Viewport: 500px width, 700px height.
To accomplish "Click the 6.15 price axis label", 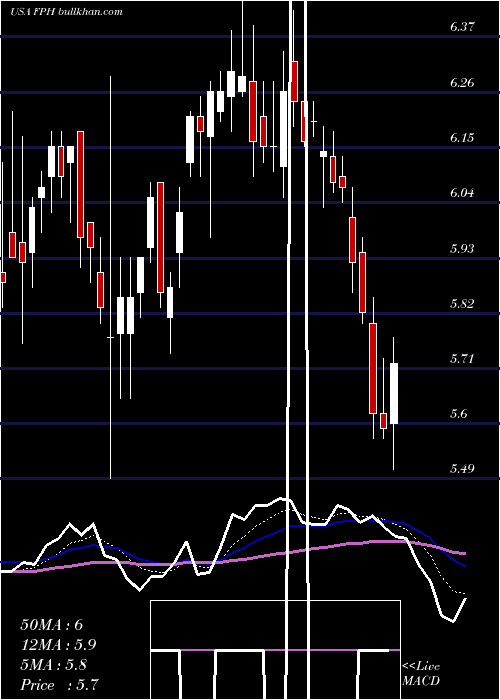I will coord(462,138).
